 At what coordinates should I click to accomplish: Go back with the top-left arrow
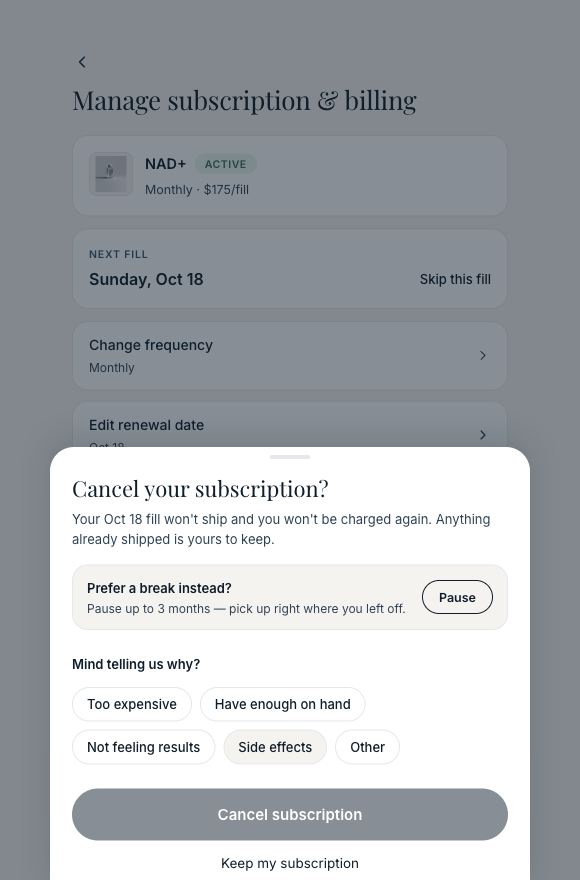(82, 62)
